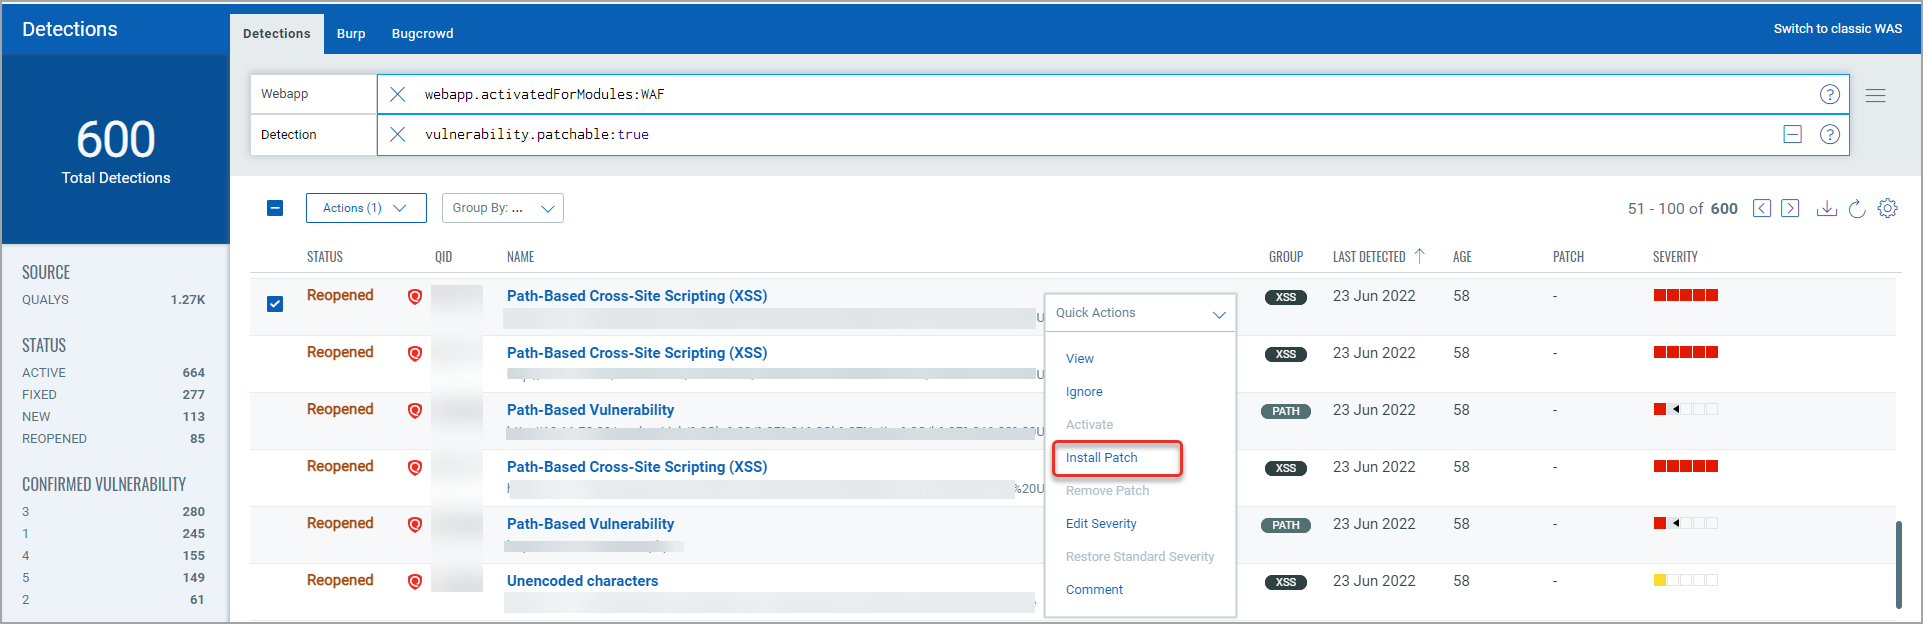Screen dimensions: 1923x624
Task: Toggle the select-all header checkbox
Action: [x=275, y=208]
